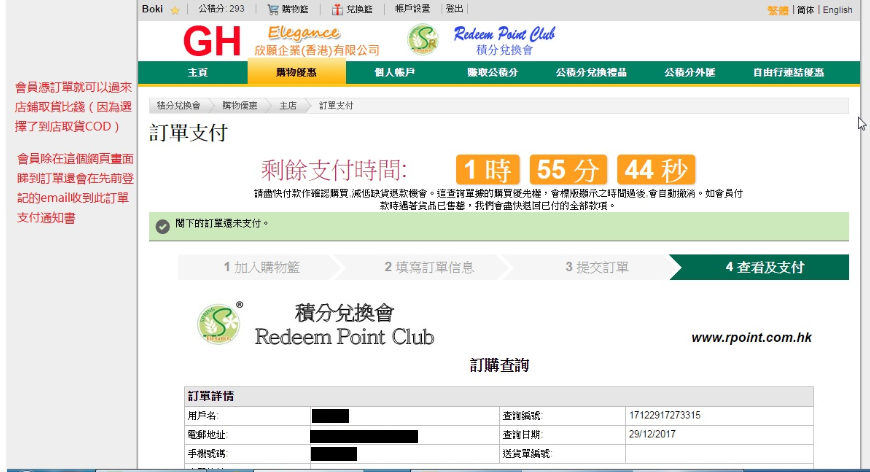Click the 55 分 countdown box
This screenshot has height=472, width=870.
coord(568,170)
